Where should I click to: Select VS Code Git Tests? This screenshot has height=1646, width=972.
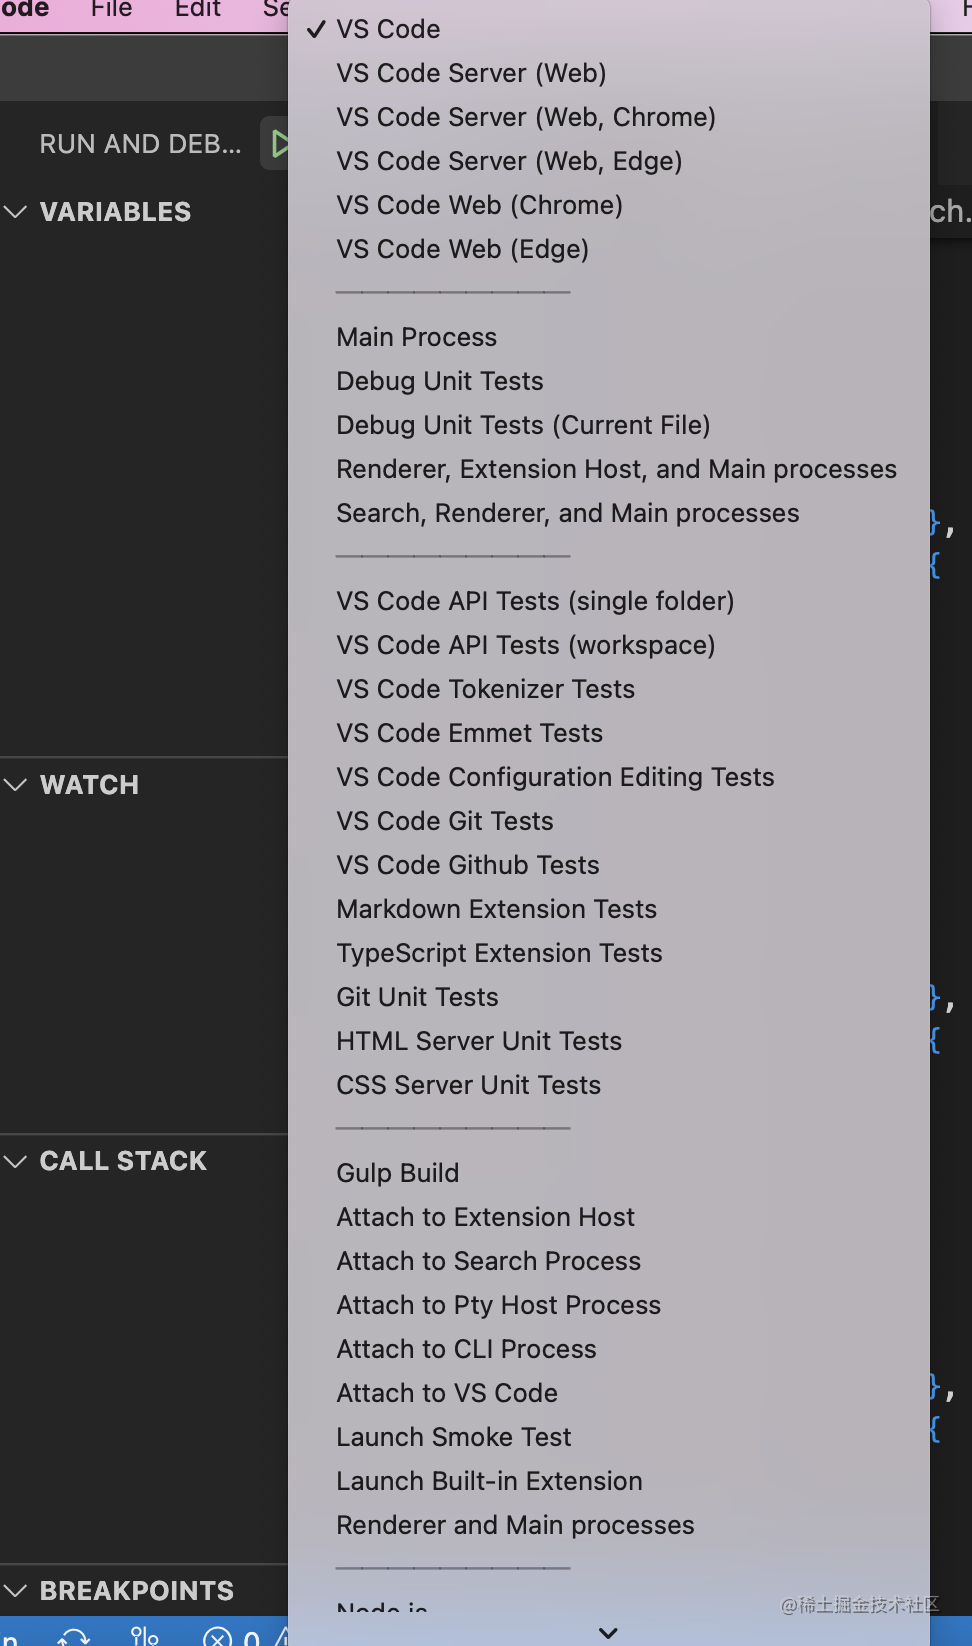(608, 821)
